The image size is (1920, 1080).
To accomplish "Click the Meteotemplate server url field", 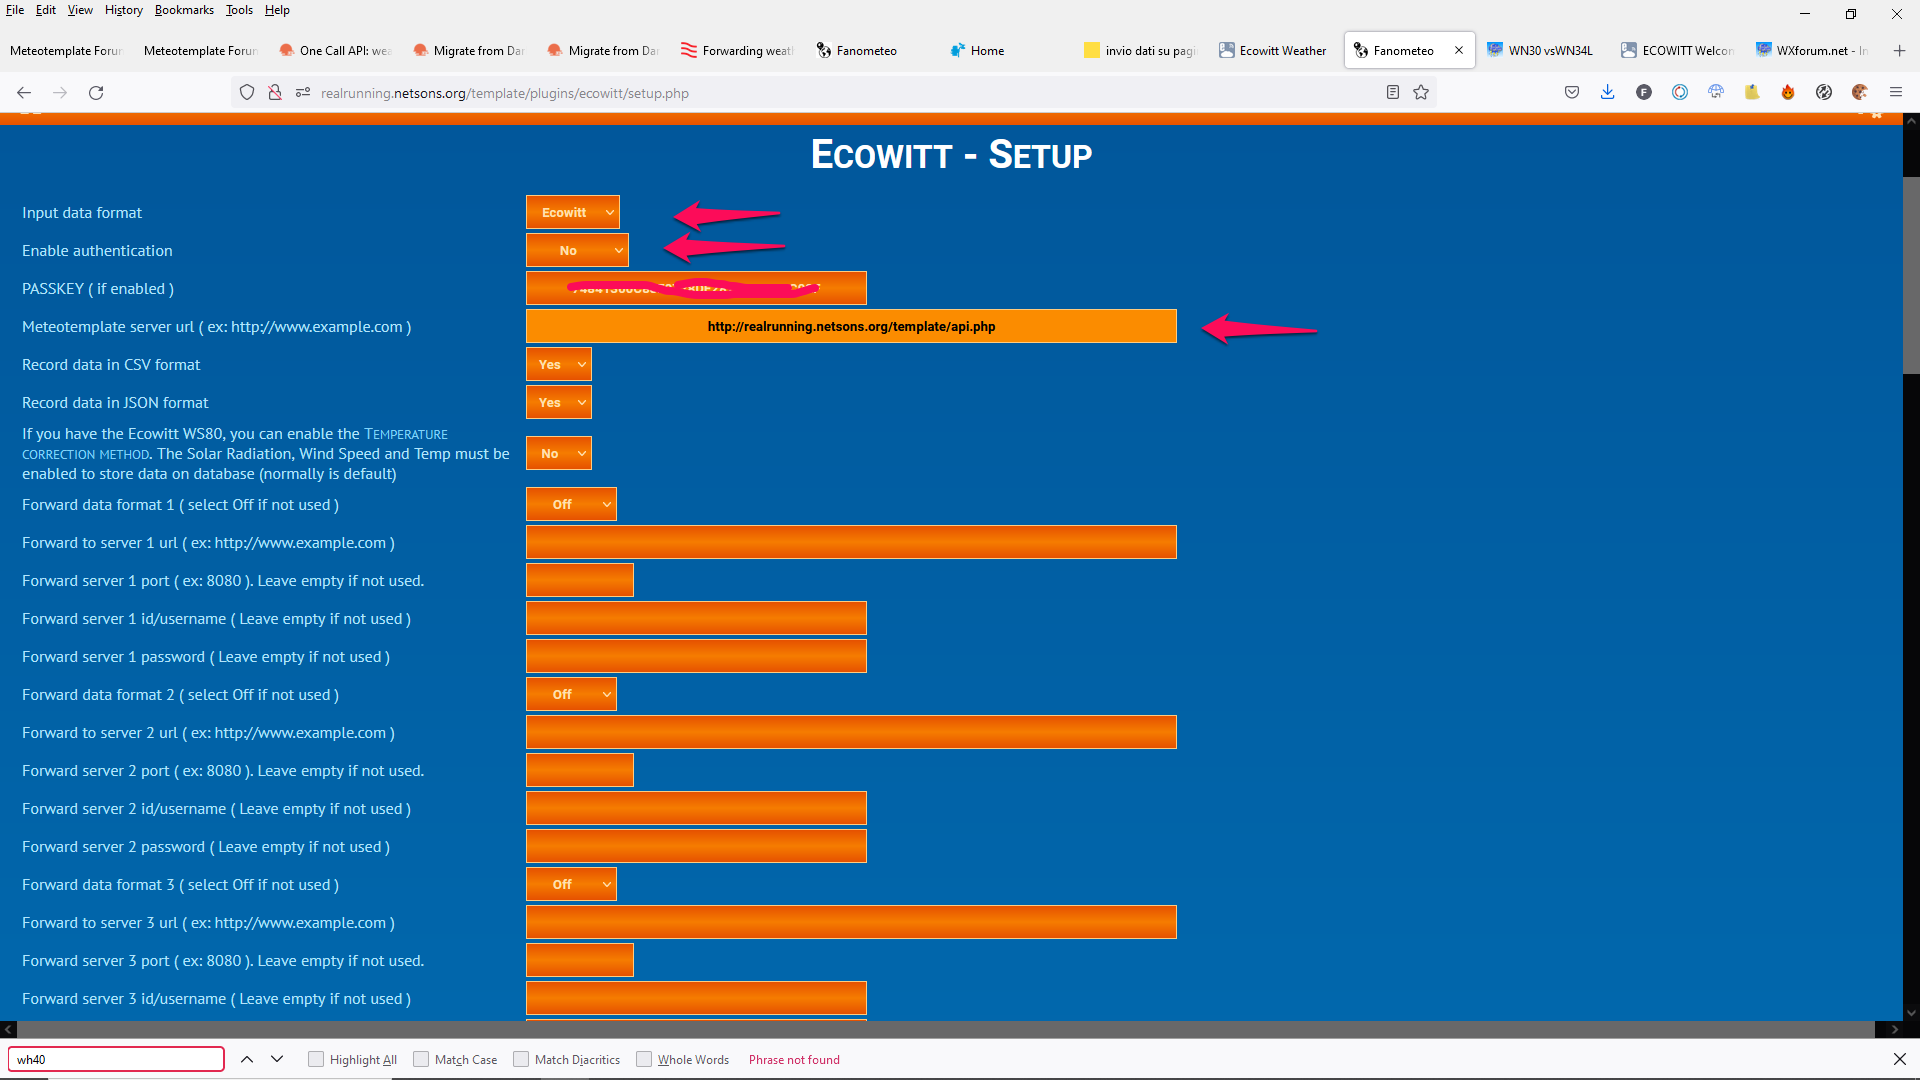I will [x=851, y=326].
